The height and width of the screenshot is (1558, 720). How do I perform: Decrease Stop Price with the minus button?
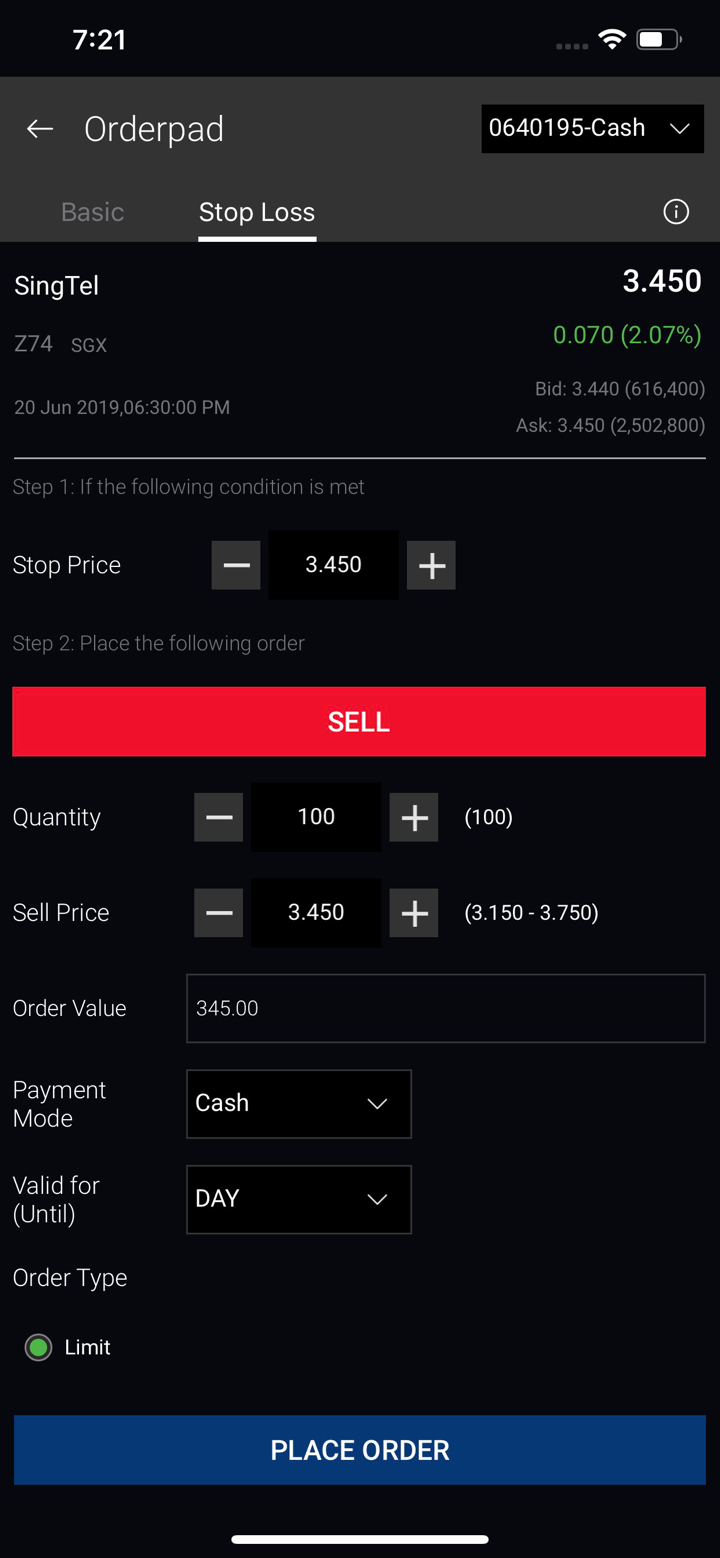(x=236, y=565)
